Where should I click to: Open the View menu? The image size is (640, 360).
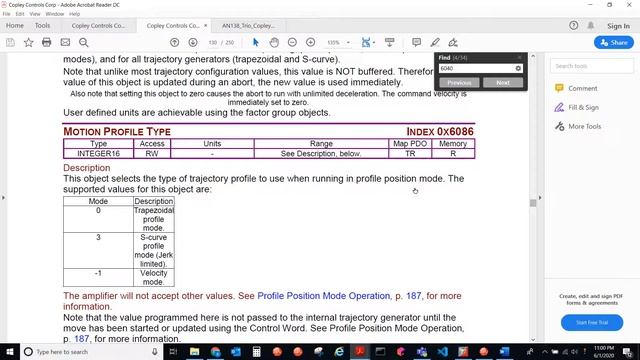point(35,14)
